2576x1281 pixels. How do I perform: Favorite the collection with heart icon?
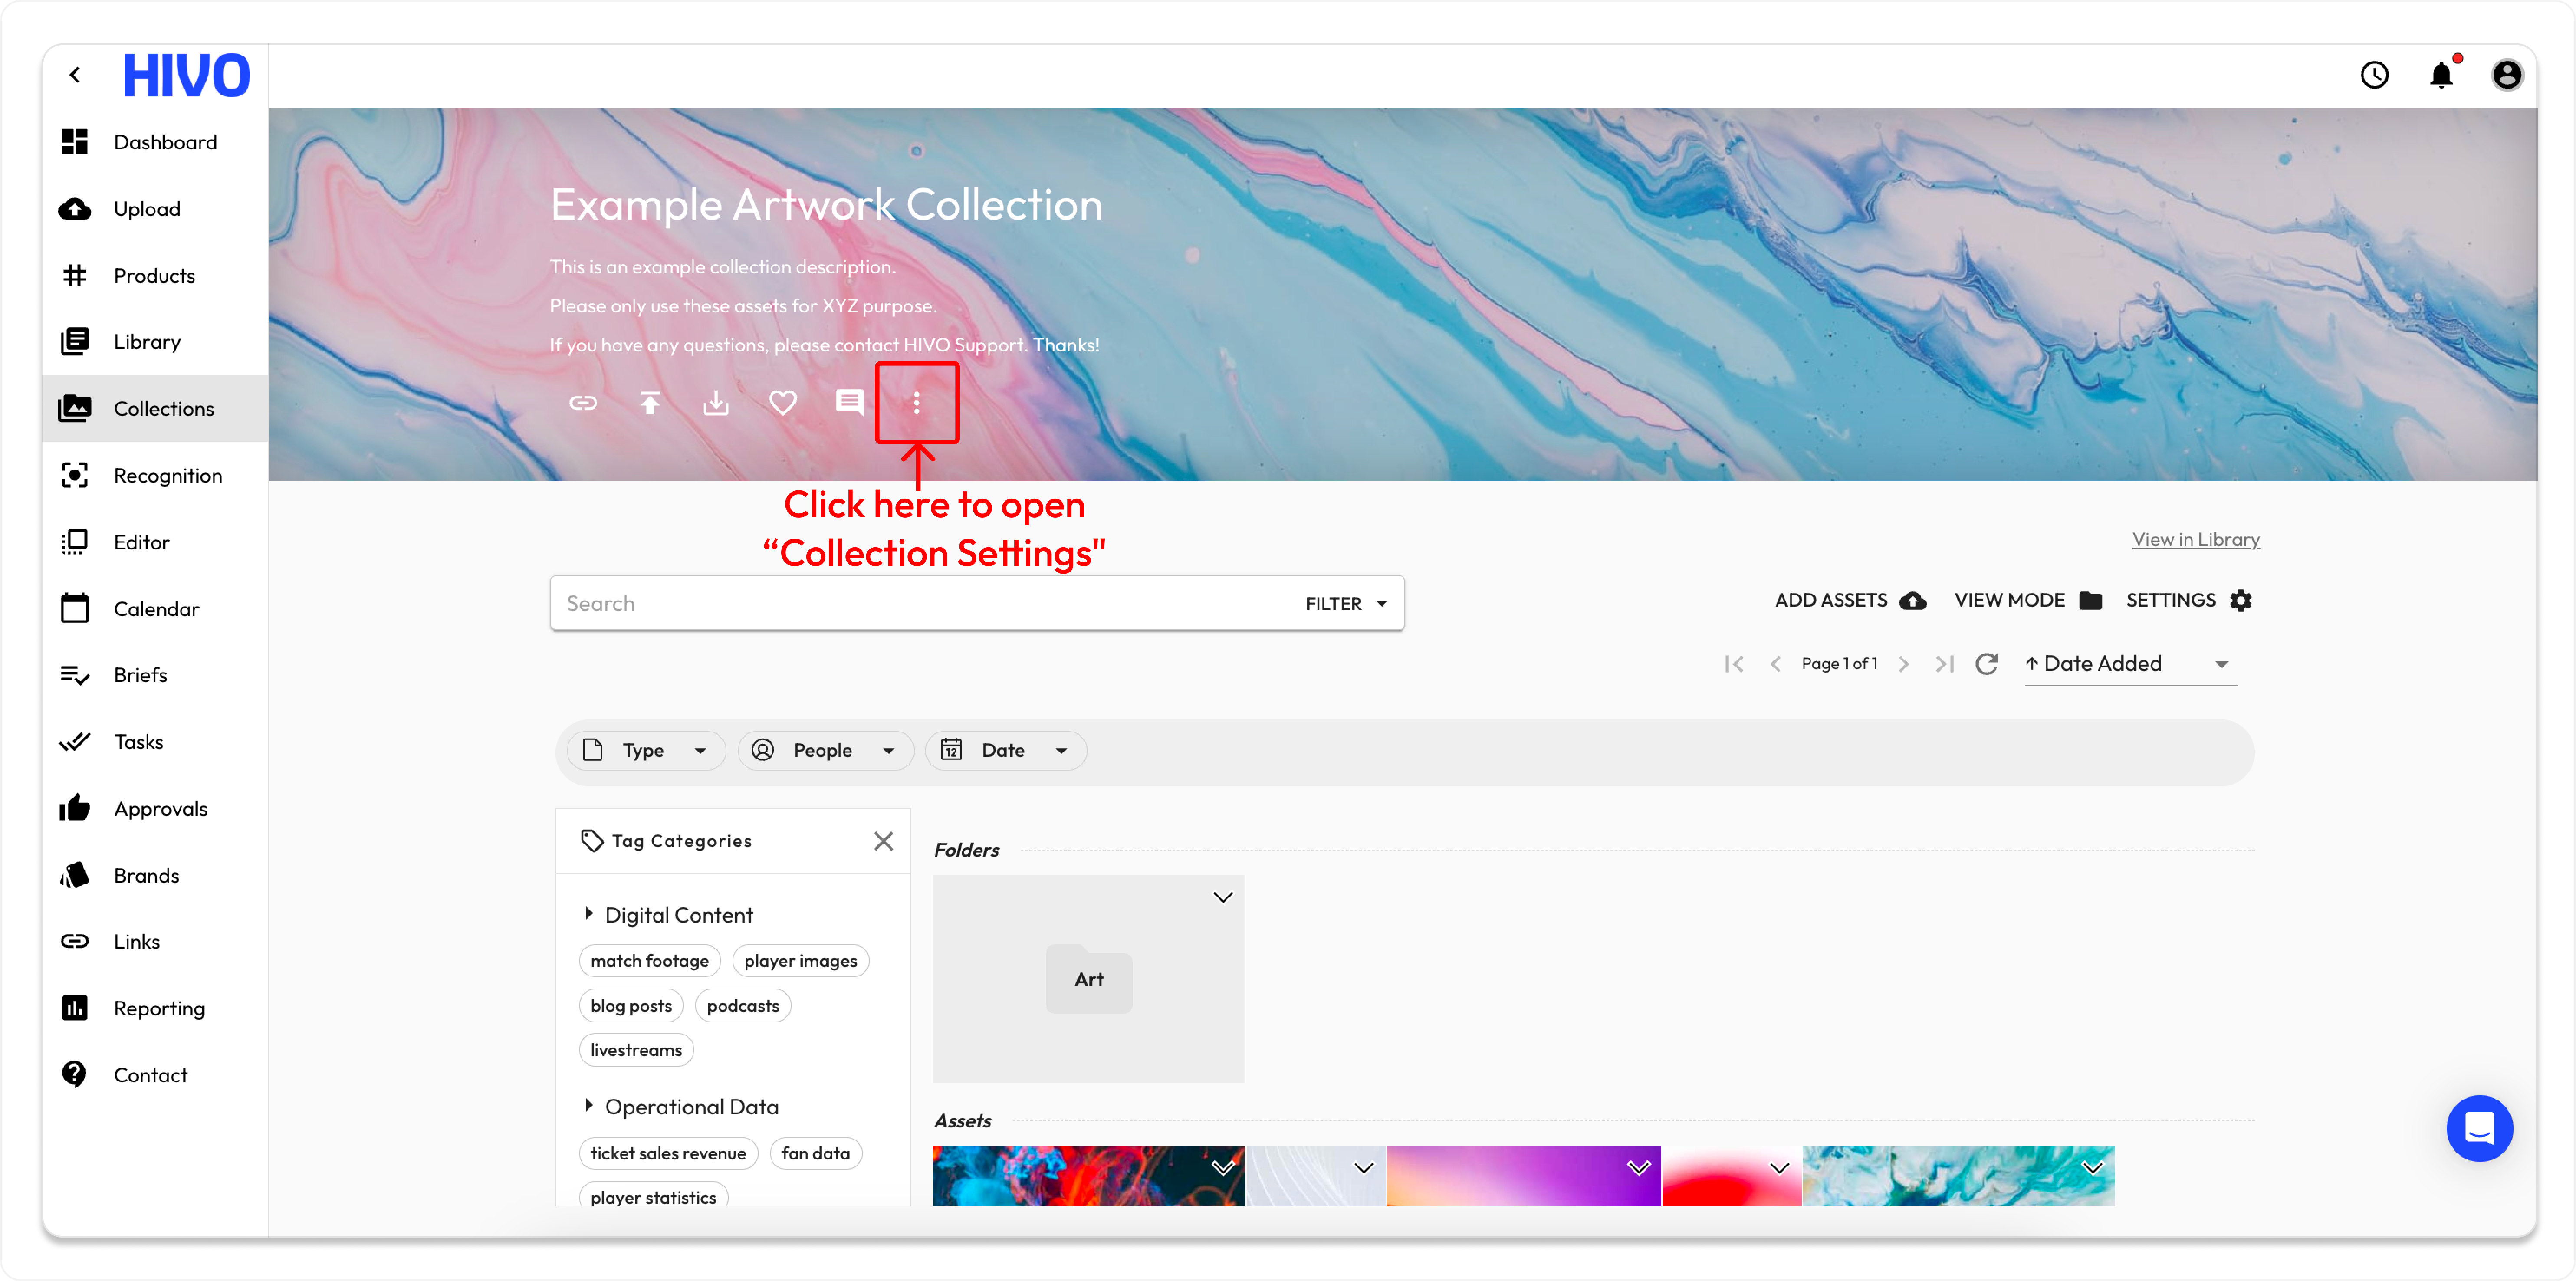pyautogui.click(x=783, y=403)
